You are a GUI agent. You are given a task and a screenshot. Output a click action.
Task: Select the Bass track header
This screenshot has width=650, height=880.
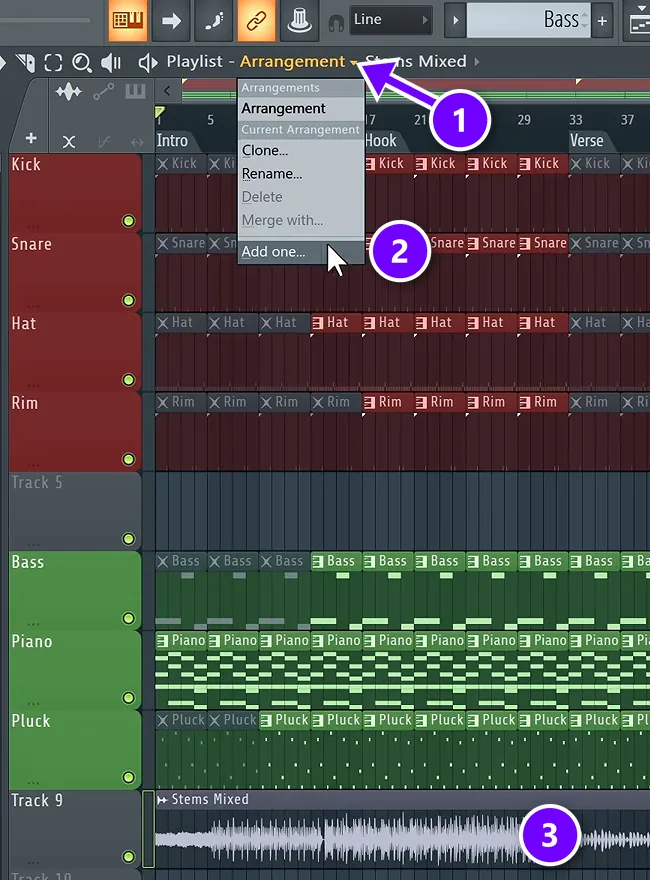tap(75, 590)
